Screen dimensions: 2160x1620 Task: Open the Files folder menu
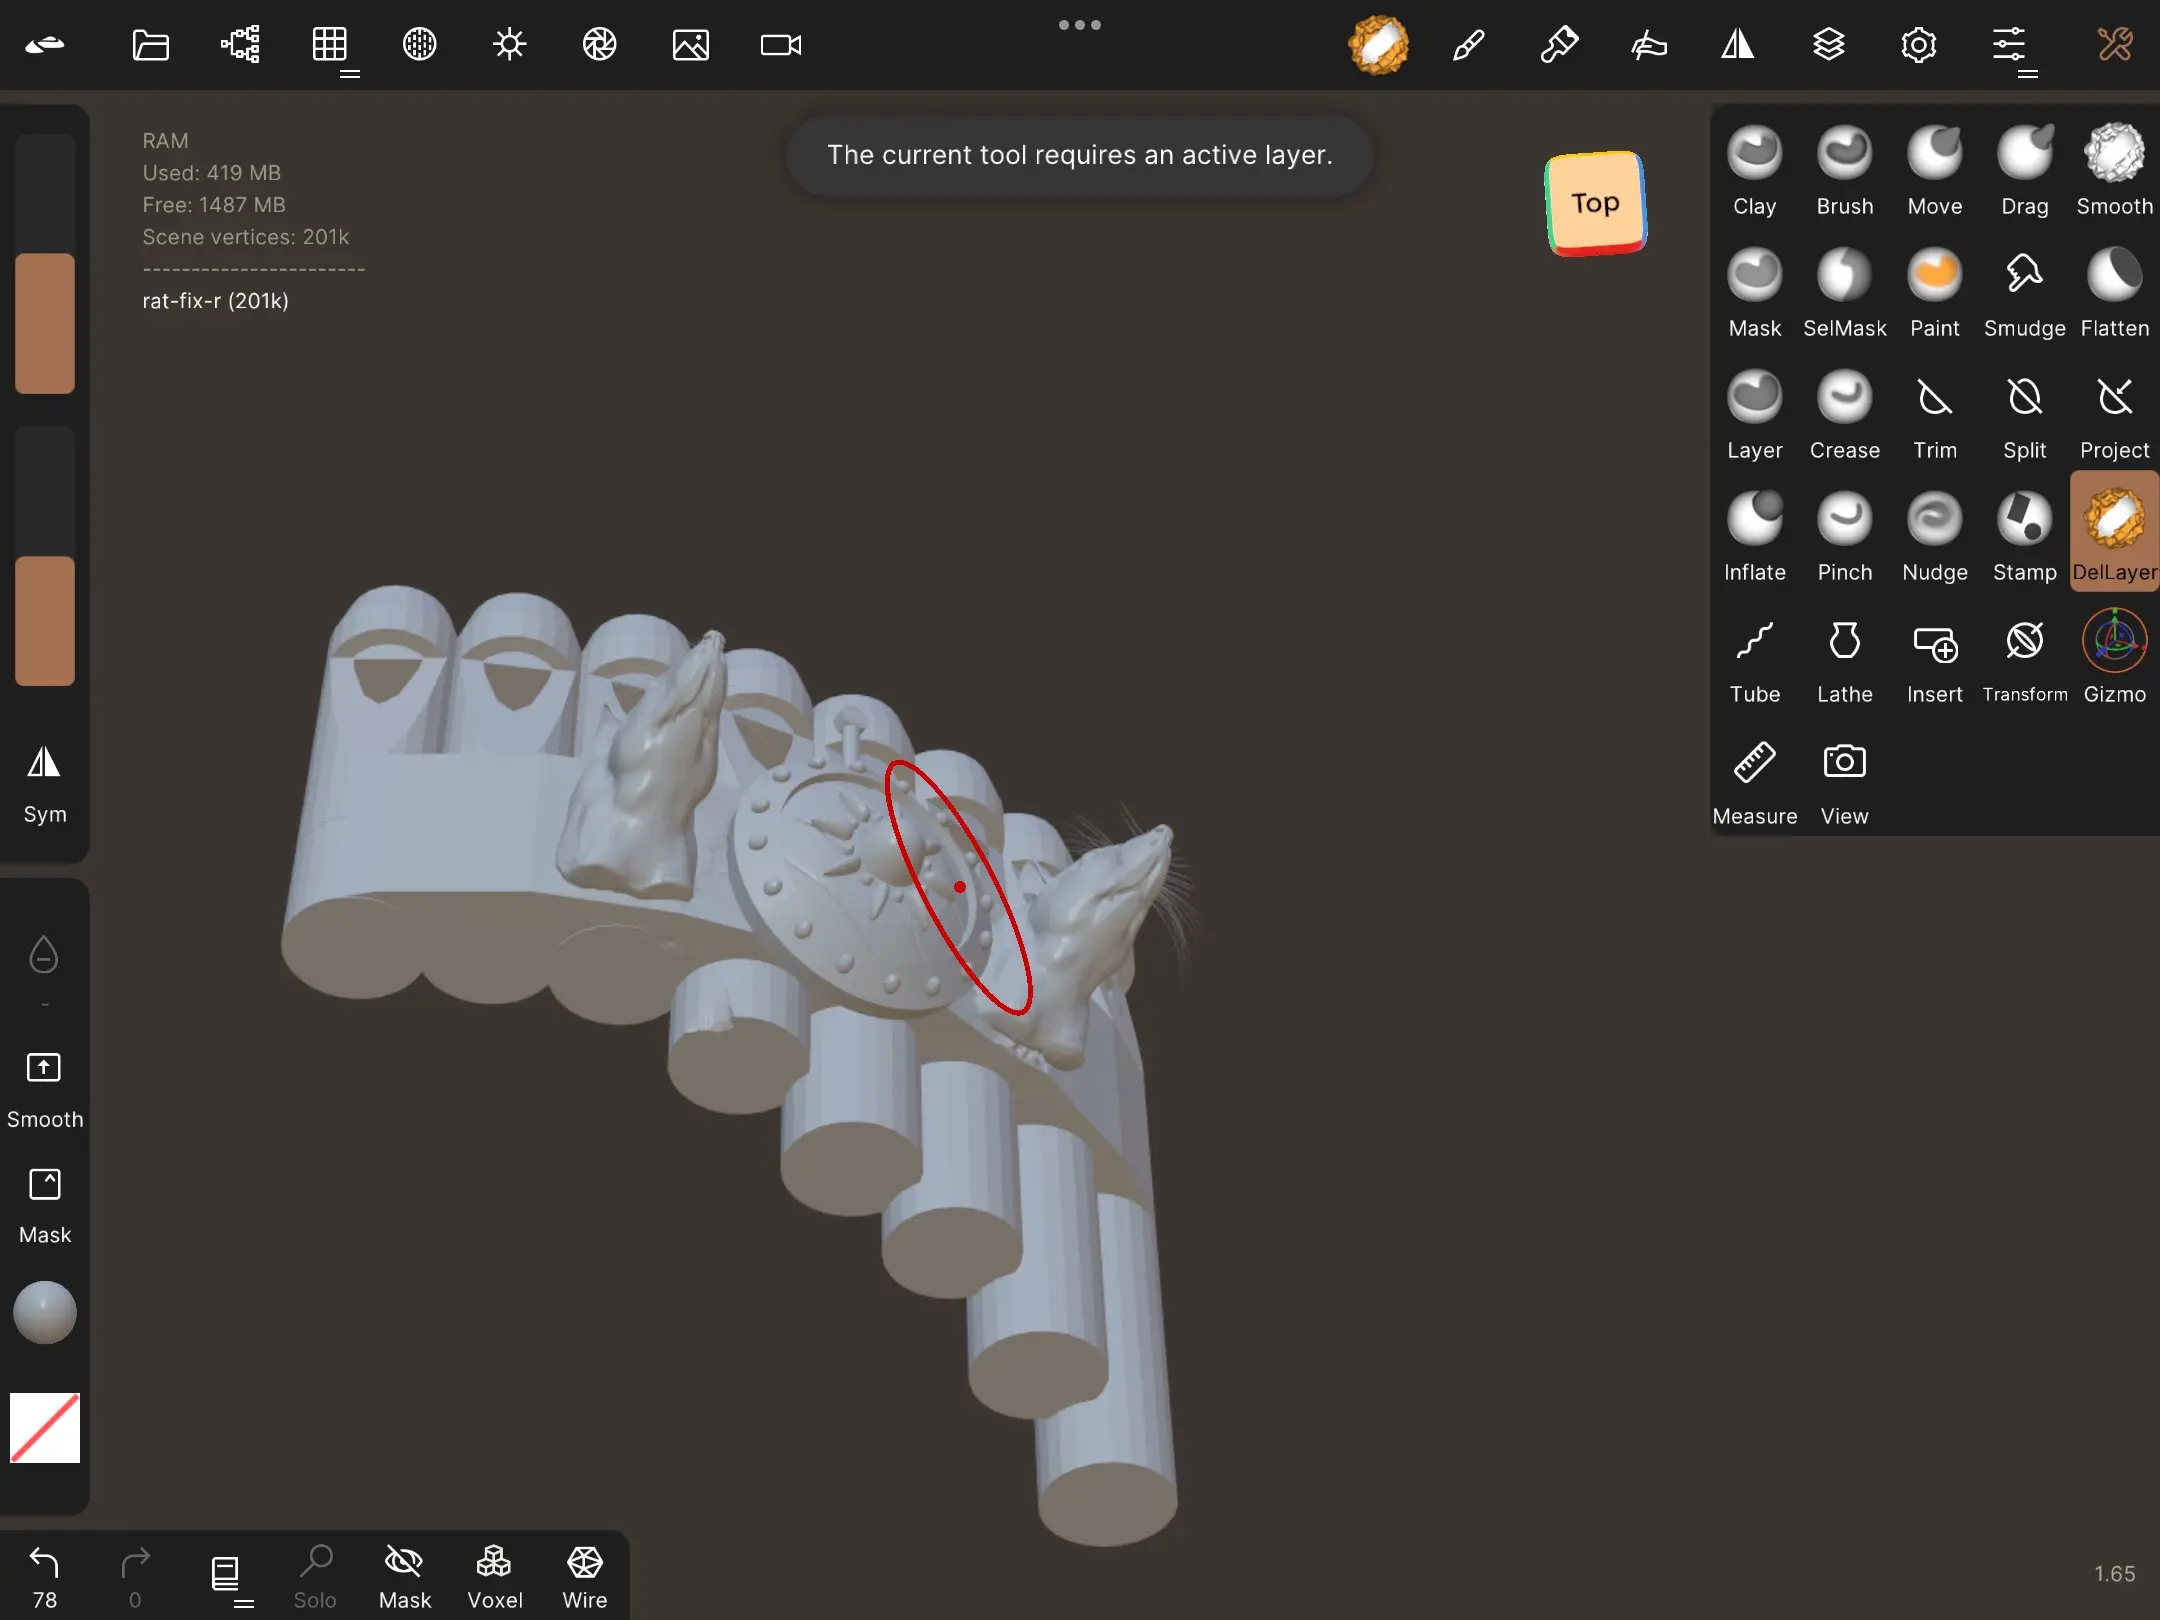click(150, 45)
